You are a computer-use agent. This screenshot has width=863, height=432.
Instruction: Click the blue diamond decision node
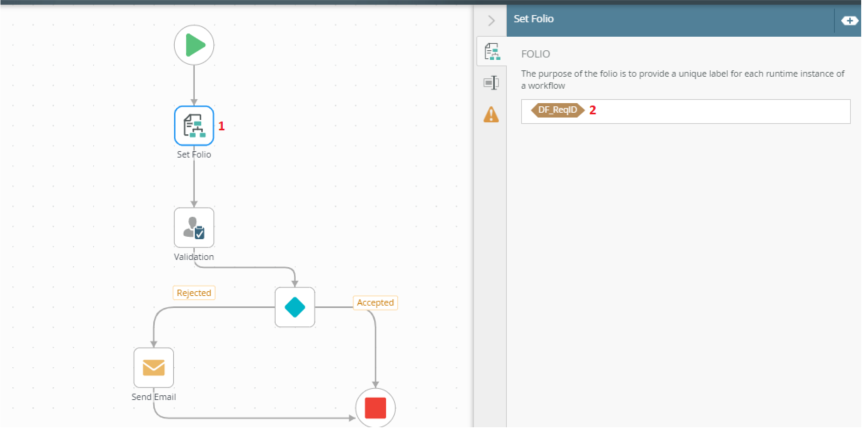(295, 307)
